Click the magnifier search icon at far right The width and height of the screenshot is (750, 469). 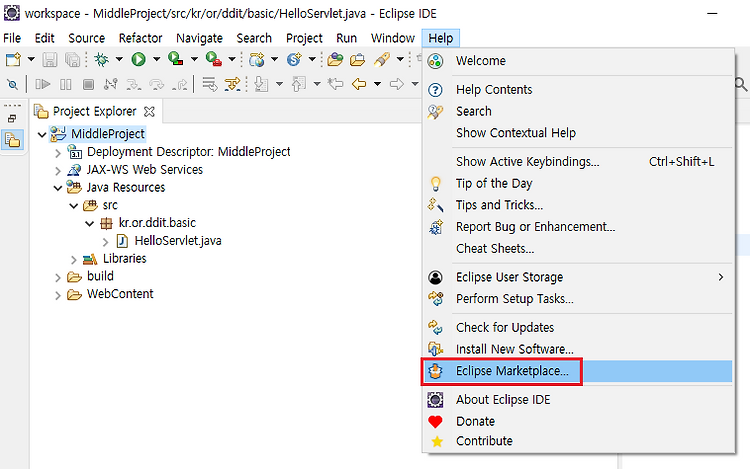click(741, 85)
